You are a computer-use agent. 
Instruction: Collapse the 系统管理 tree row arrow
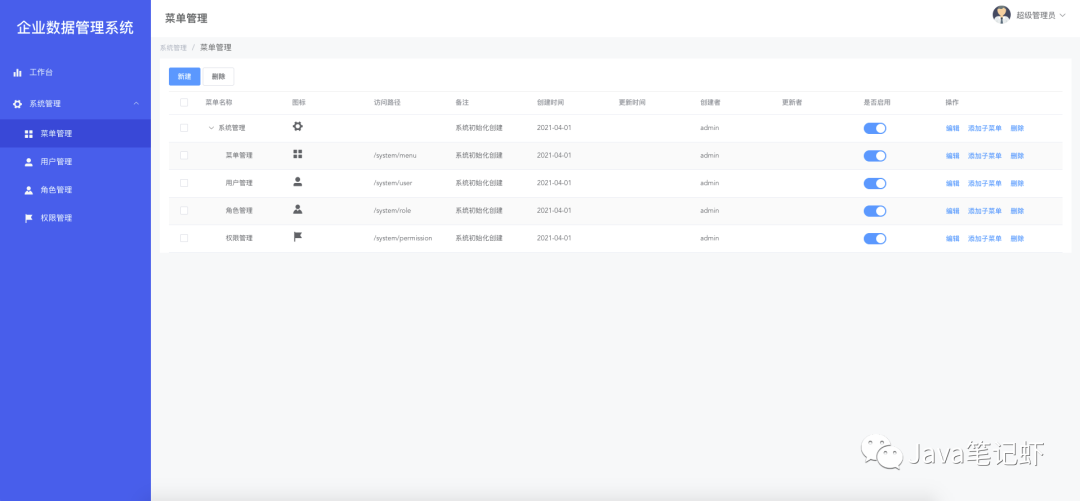pyautogui.click(x=211, y=127)
